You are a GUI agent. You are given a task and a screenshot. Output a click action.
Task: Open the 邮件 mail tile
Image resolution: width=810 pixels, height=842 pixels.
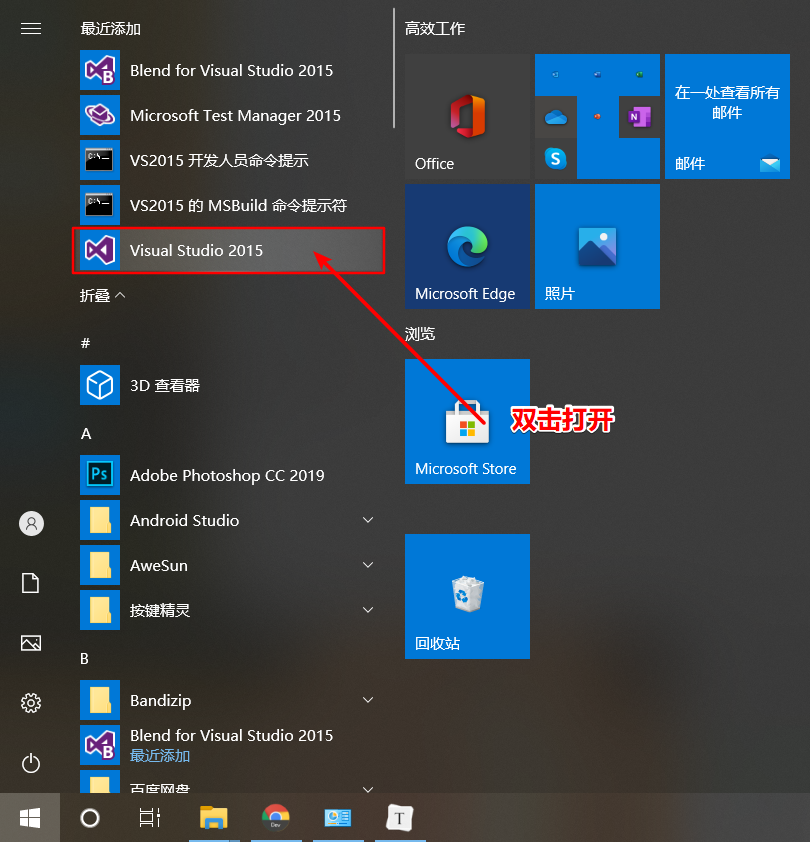point(727,117)
